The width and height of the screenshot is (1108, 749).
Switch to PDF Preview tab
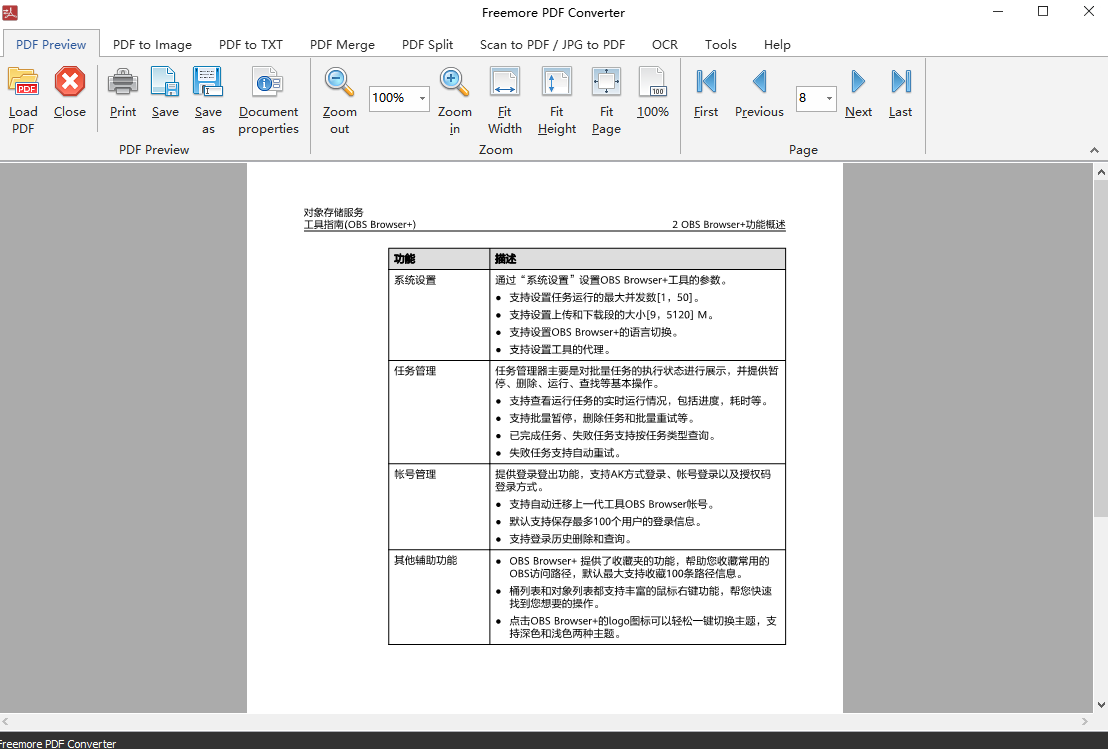tap(51, 45)
